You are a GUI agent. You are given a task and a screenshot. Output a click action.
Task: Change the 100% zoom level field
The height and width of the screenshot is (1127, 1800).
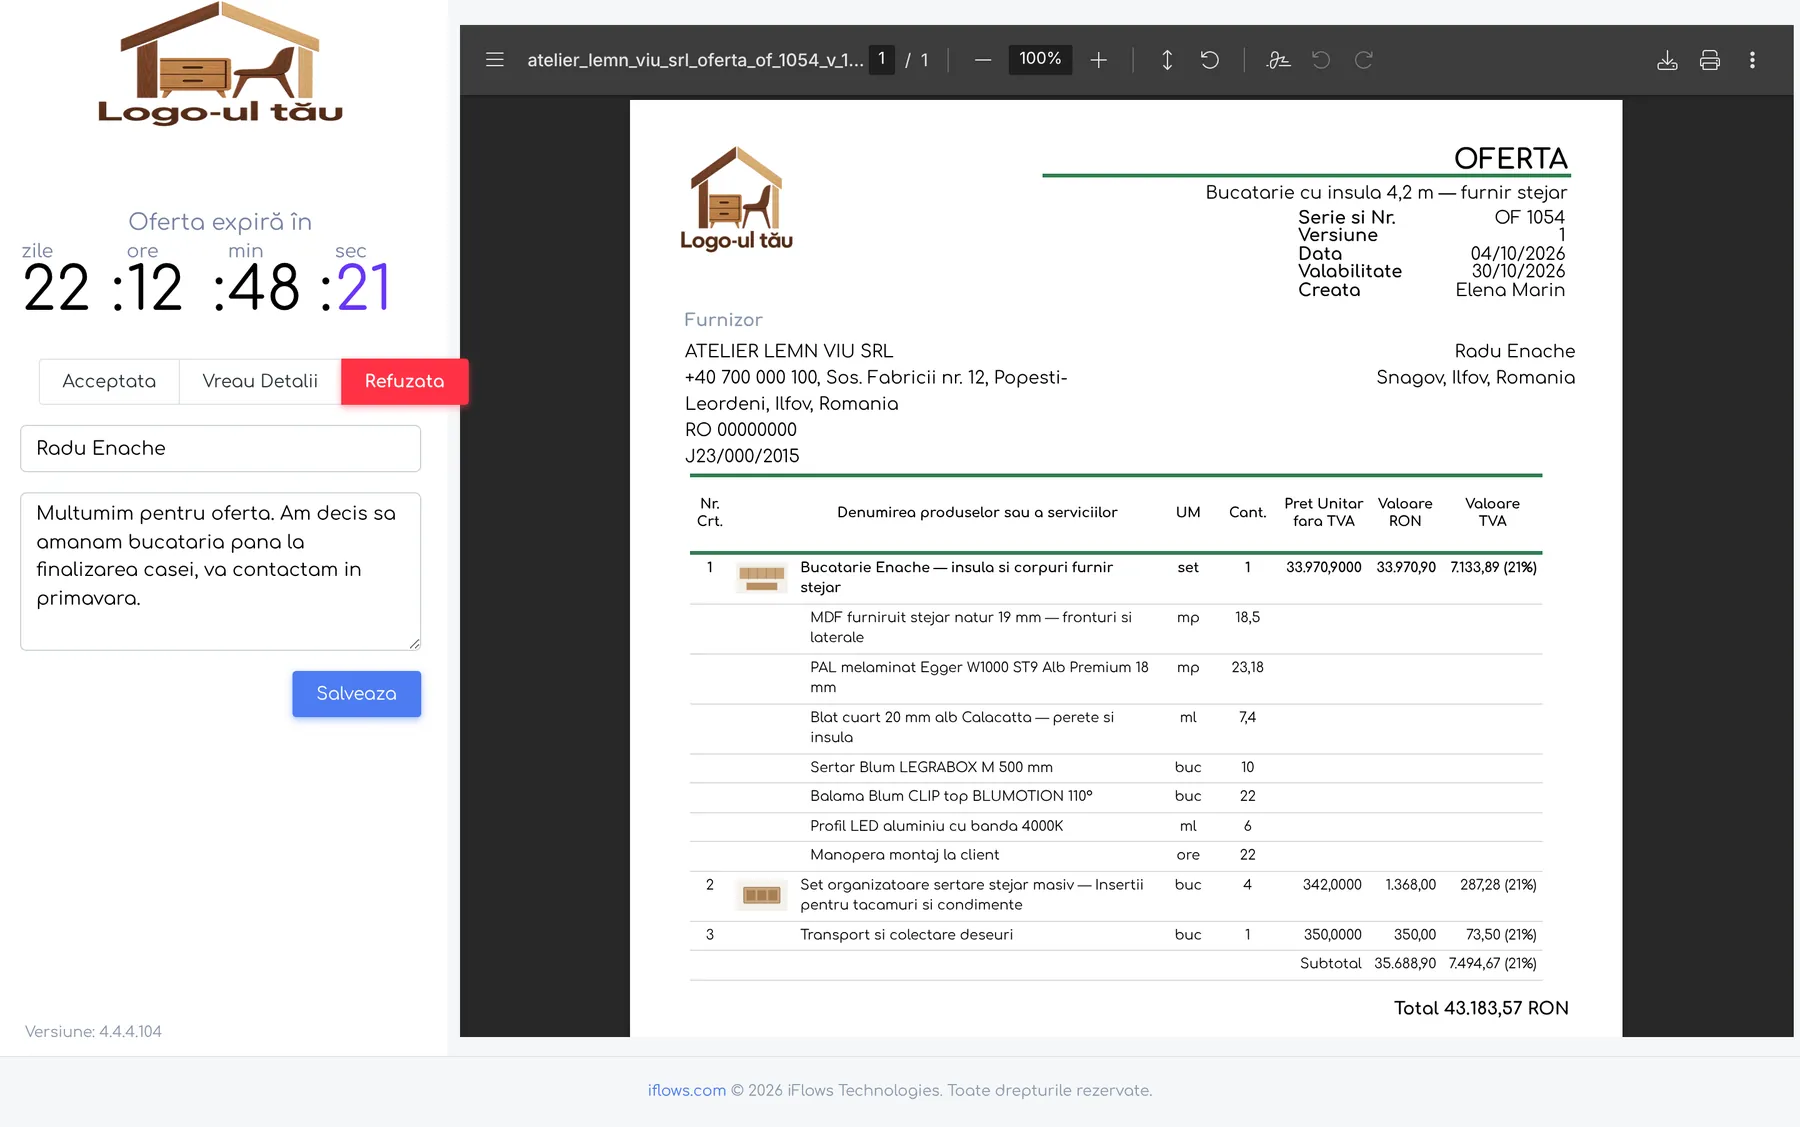(x=1040, y=59)
